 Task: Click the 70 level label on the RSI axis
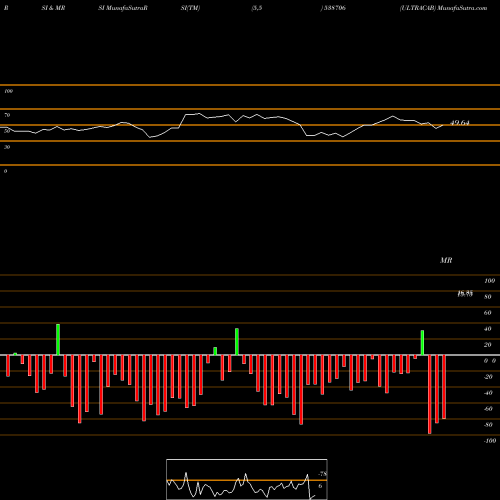[7, 115]
